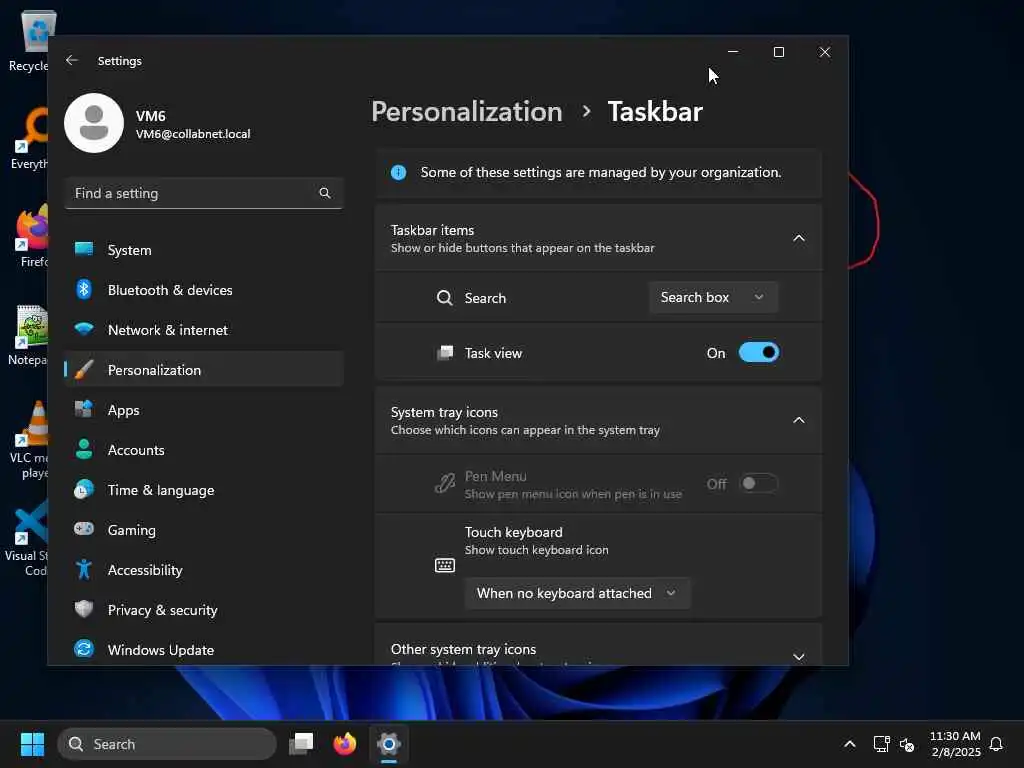Click the Apps icon in sidebar
Image resolution: width=1024 pixels, height=768 pixels.
tap(84, 409)
